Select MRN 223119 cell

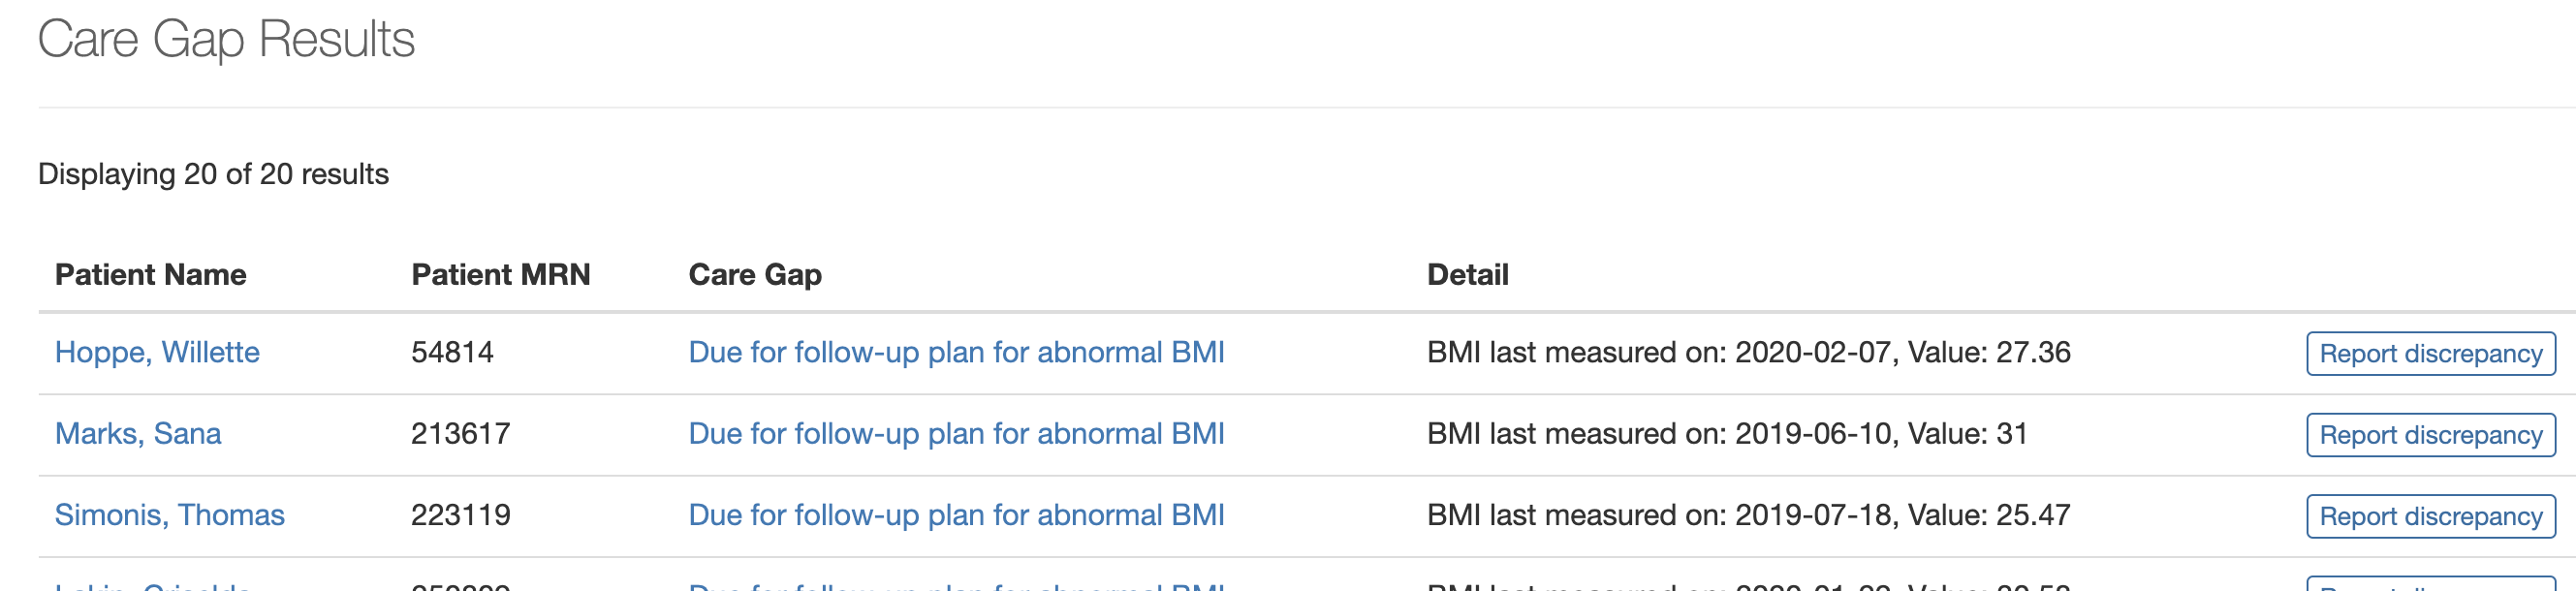pyautogui.click(x=460, y=515)
